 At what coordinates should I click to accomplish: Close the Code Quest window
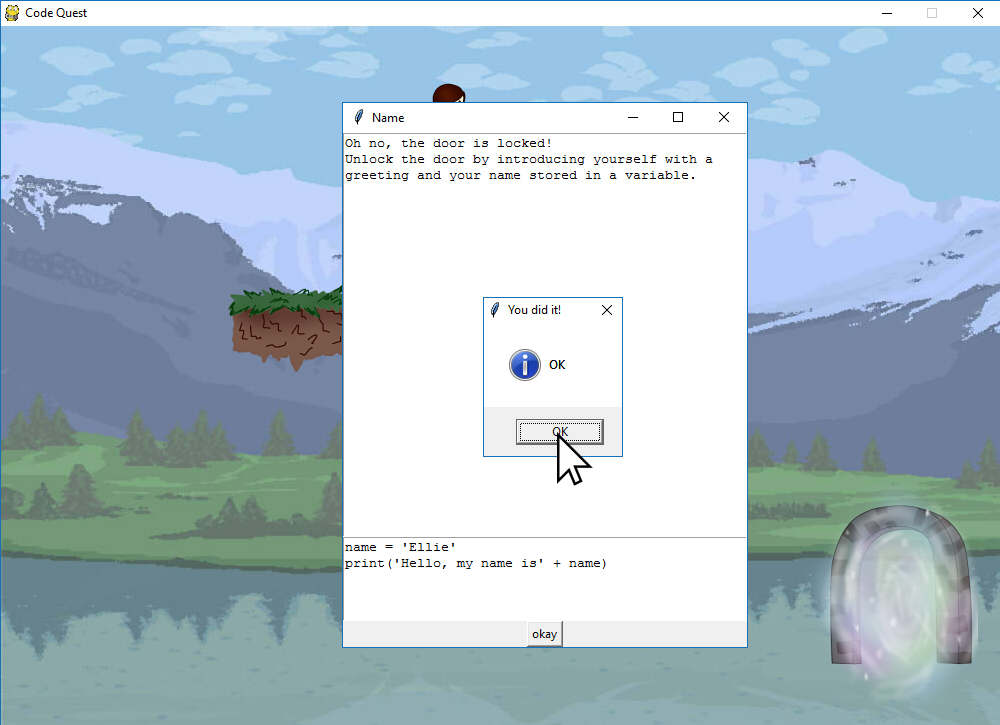pos(978,13)
